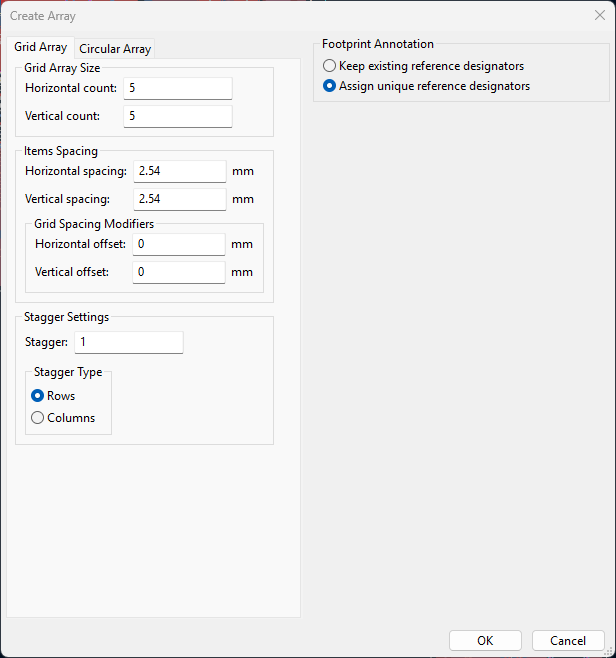Viewport: 616px width, 658px height.
Task: Click the Horizontal count input field
Action: click(177, 88)
